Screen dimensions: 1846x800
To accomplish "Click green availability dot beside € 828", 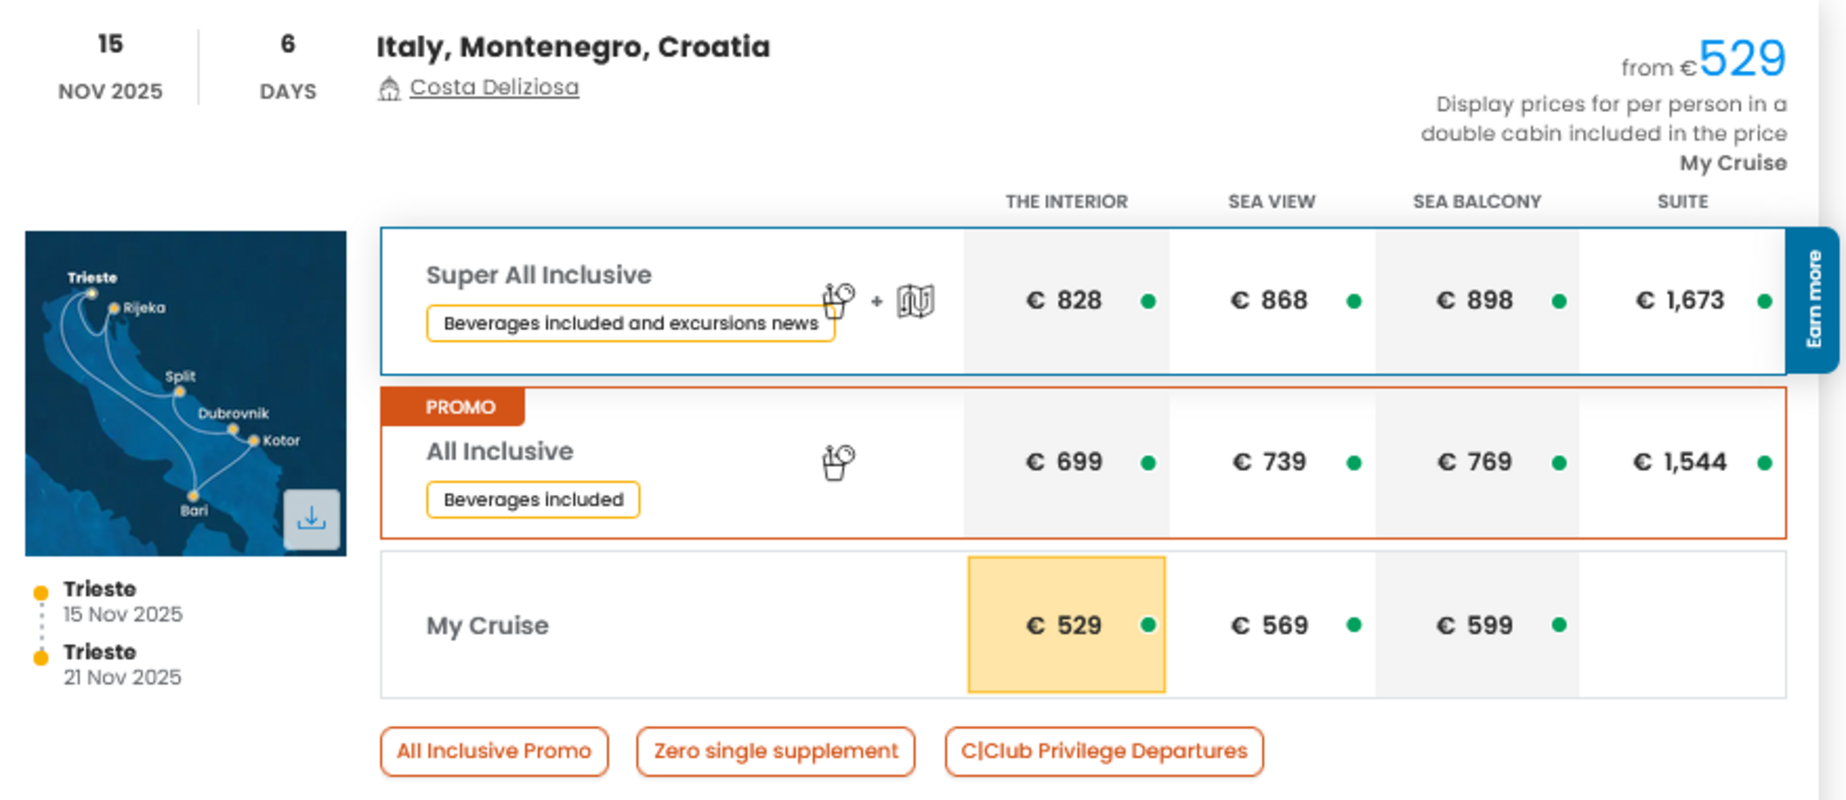I will pyautogui.click(x=1148, y=301).
